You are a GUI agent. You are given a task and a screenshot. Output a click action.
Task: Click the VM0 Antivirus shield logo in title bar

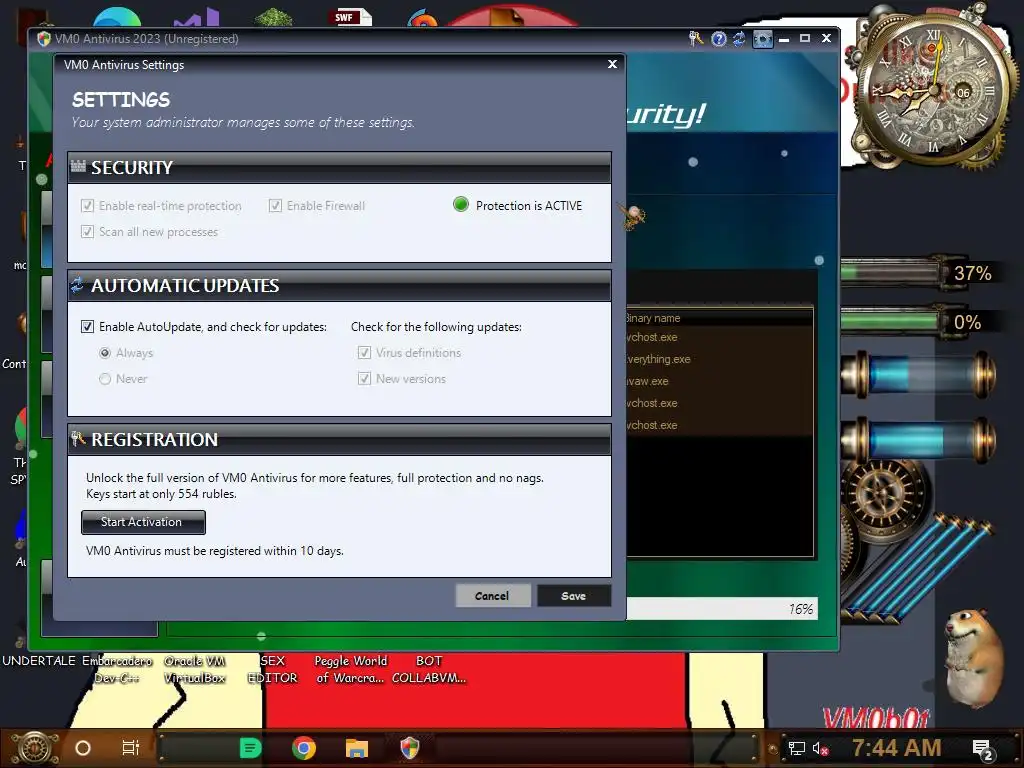click(x=44, y=39)
